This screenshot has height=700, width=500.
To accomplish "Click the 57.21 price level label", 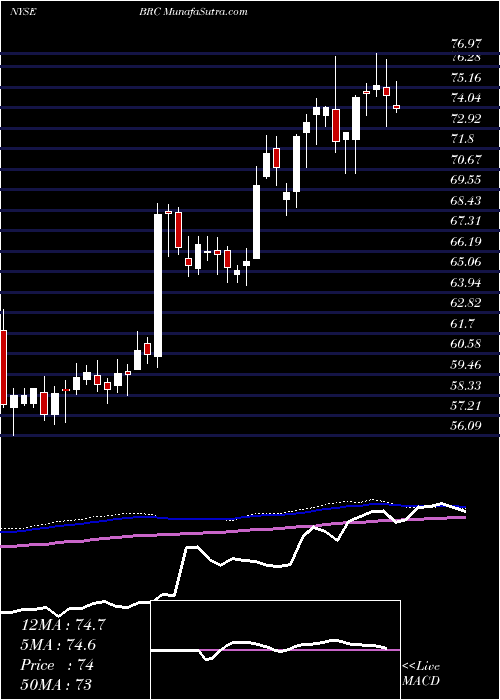I will pos(467,405).
